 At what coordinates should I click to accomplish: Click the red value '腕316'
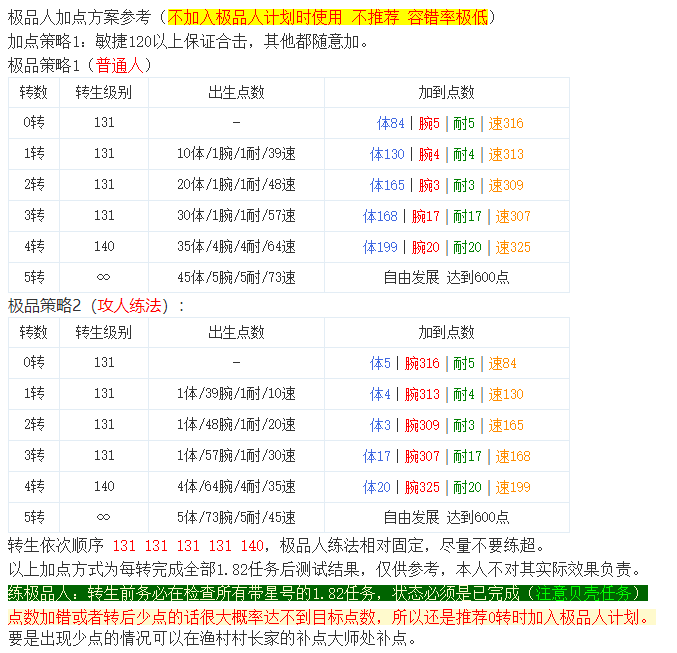click(x=422, y=363)
